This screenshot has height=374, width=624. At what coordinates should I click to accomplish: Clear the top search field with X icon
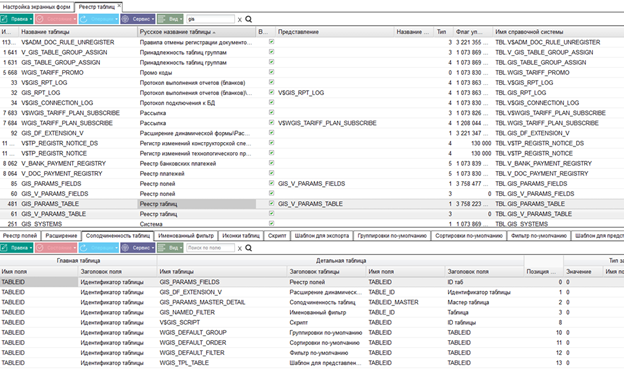coord(240,19)
